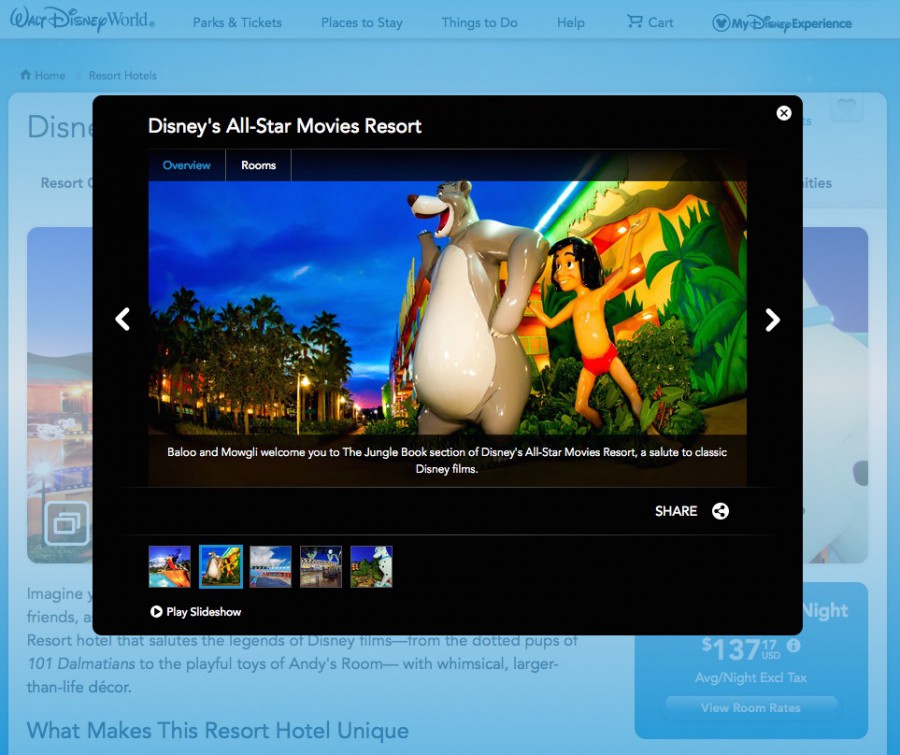Screen dimensions: 900x755
Task: Open My Disney Experience
Action: (782, 23)
